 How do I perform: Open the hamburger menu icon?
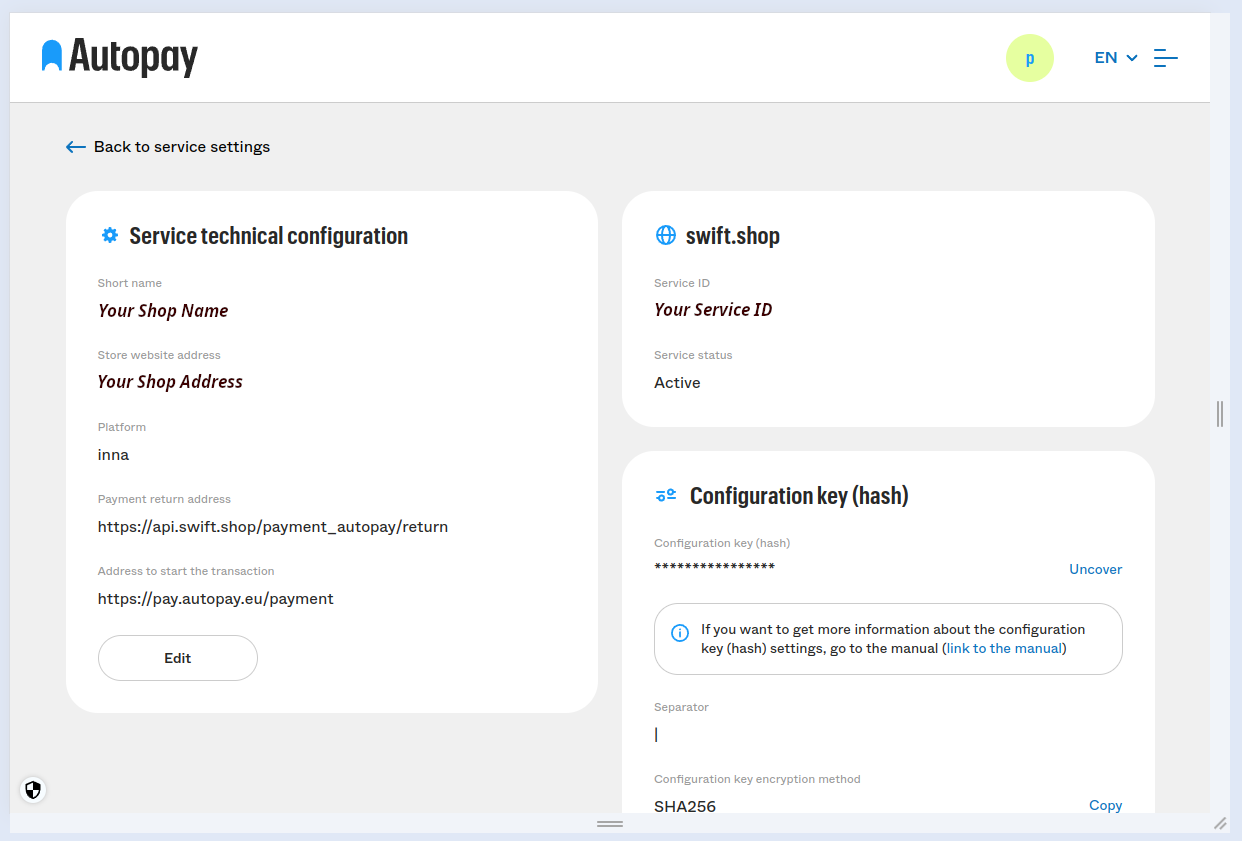pyautogui.click(x=1166, y=58)
